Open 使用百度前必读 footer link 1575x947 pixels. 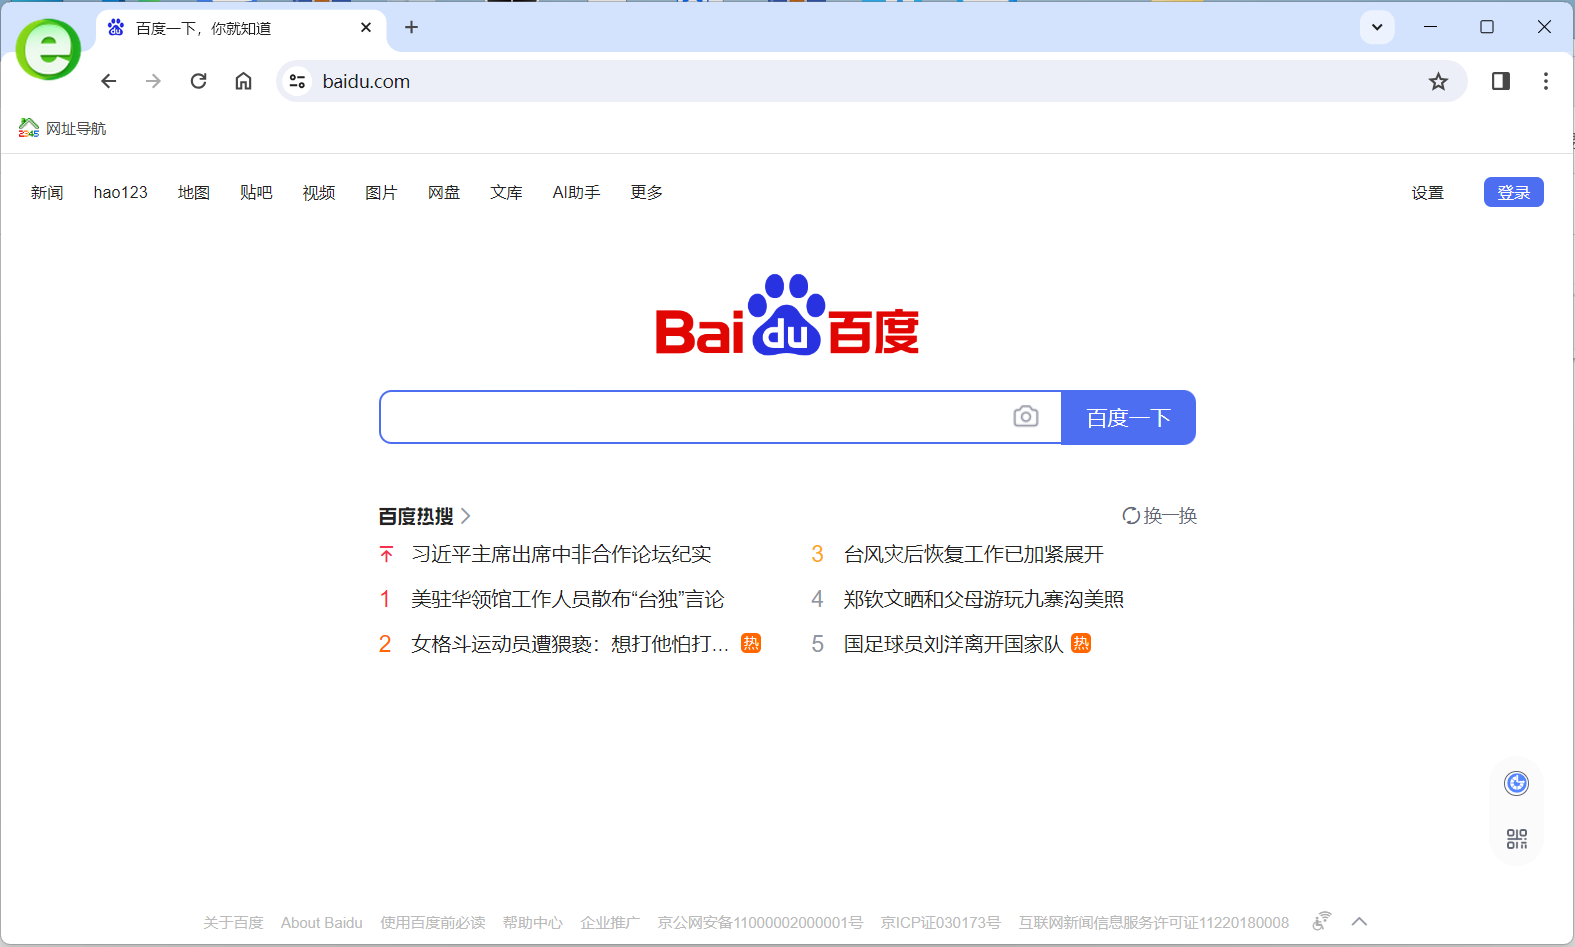(433, 922)
